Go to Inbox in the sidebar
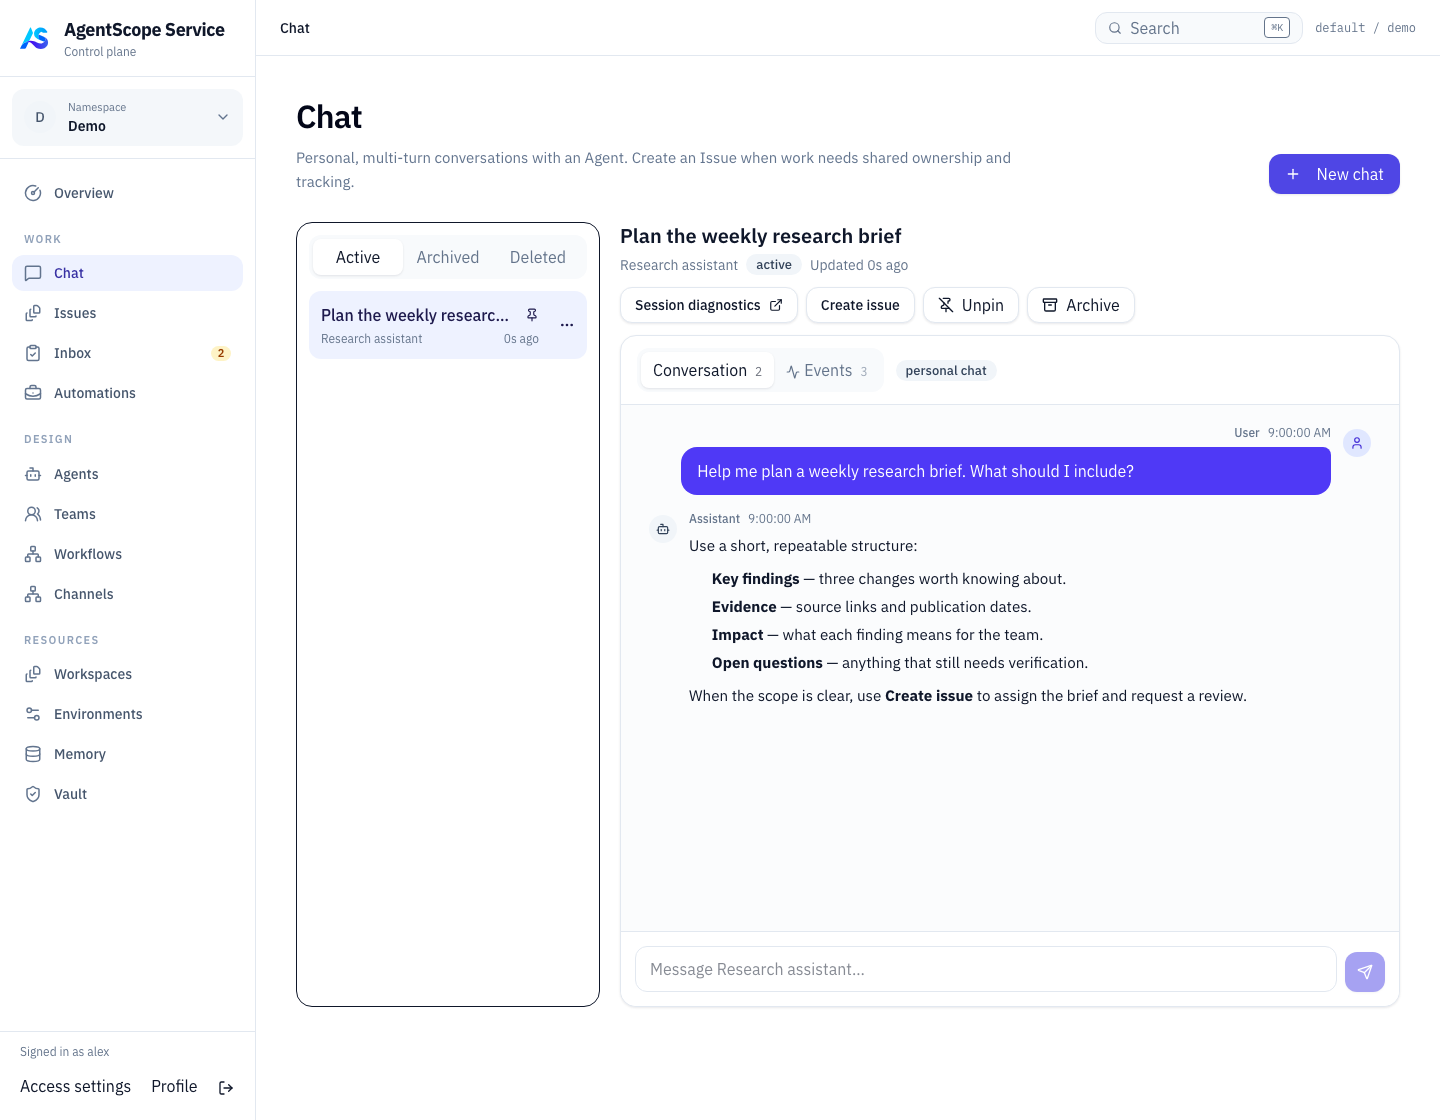Image resolution: width=1440 pixels, height=1120 pixels. pos(127,353)
